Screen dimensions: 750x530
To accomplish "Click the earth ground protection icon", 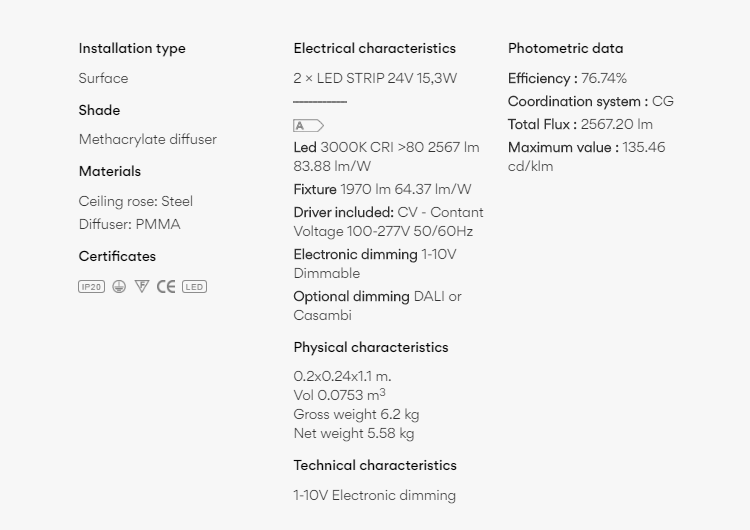I will click(119, 287).
